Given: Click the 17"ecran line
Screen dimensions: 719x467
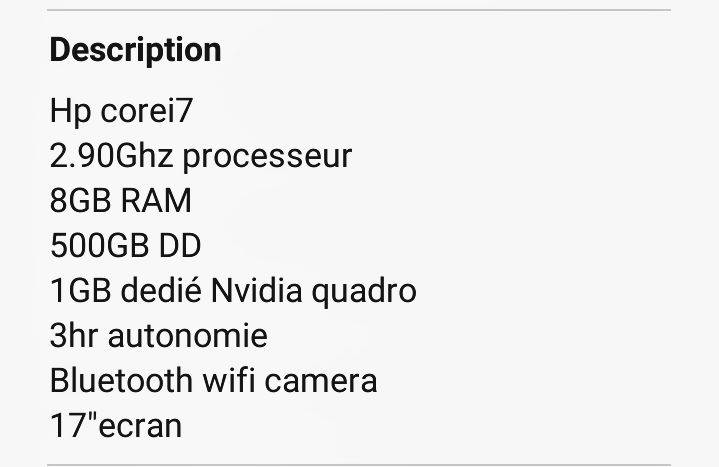Looking at the screenshot, I should [116, 425].
